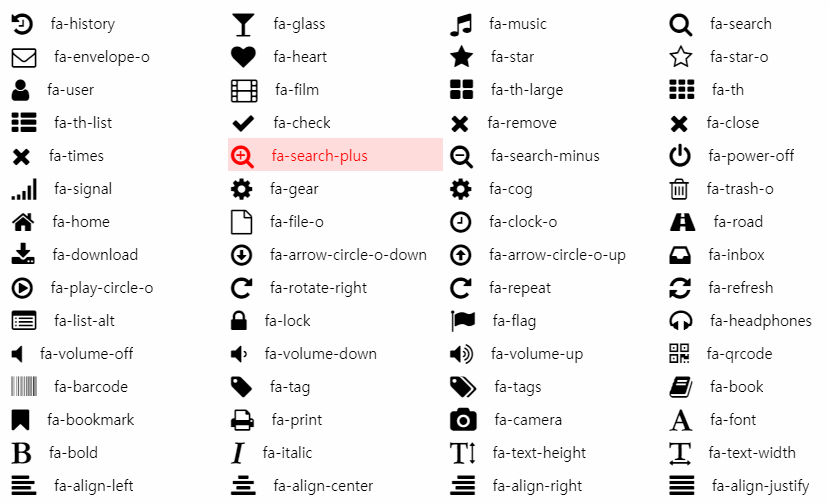
Task: Select the fa-flag icon
Action: click(x=462, y=321)
